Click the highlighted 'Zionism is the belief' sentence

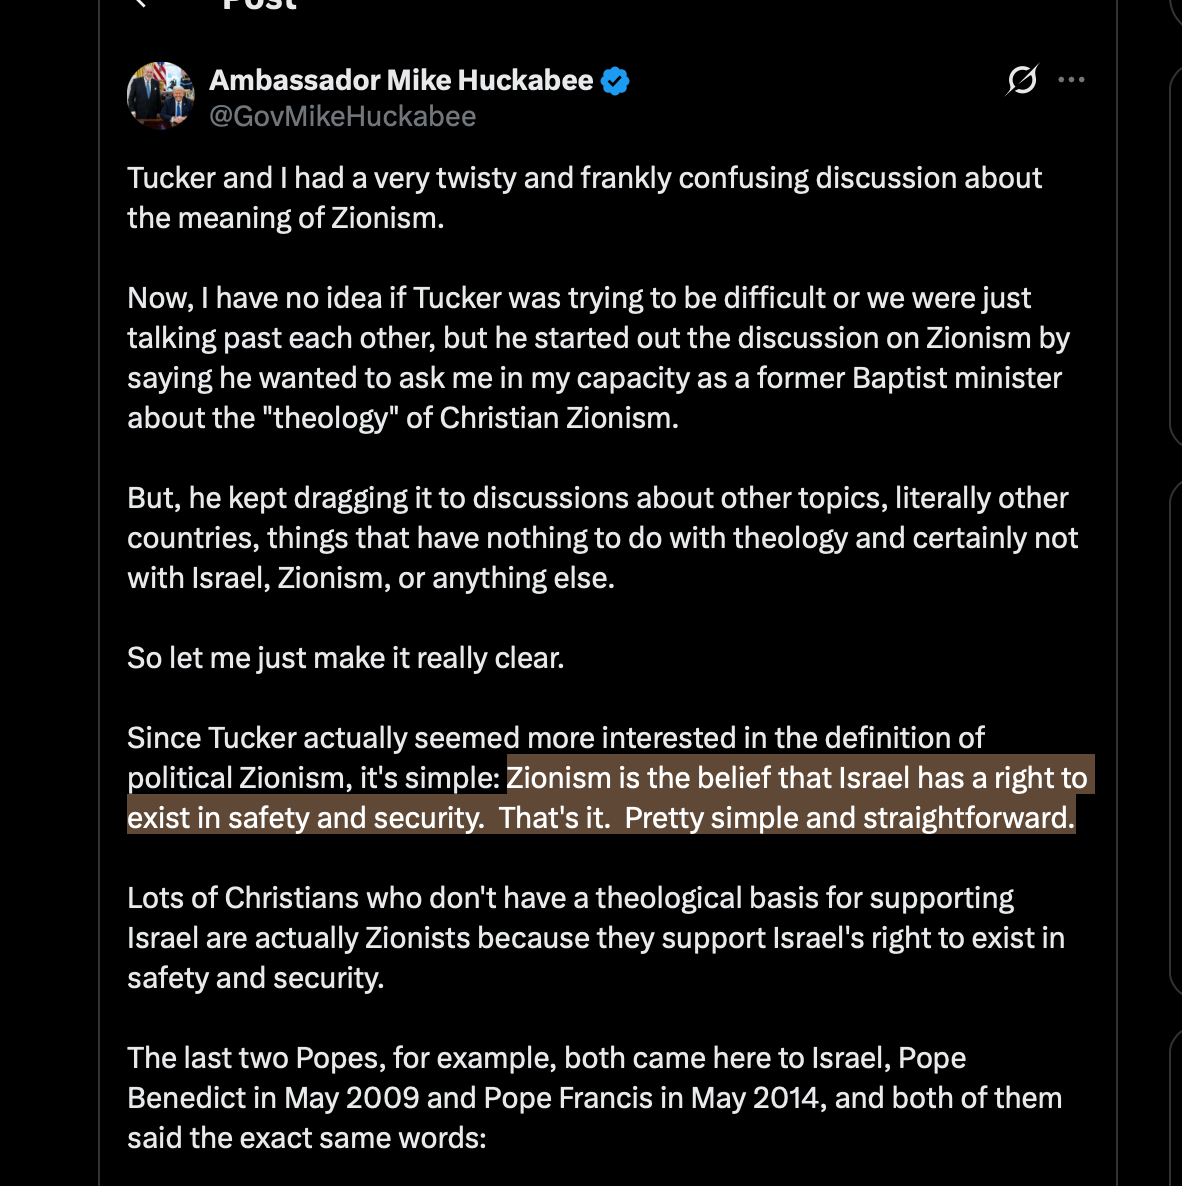click(797, 778)
